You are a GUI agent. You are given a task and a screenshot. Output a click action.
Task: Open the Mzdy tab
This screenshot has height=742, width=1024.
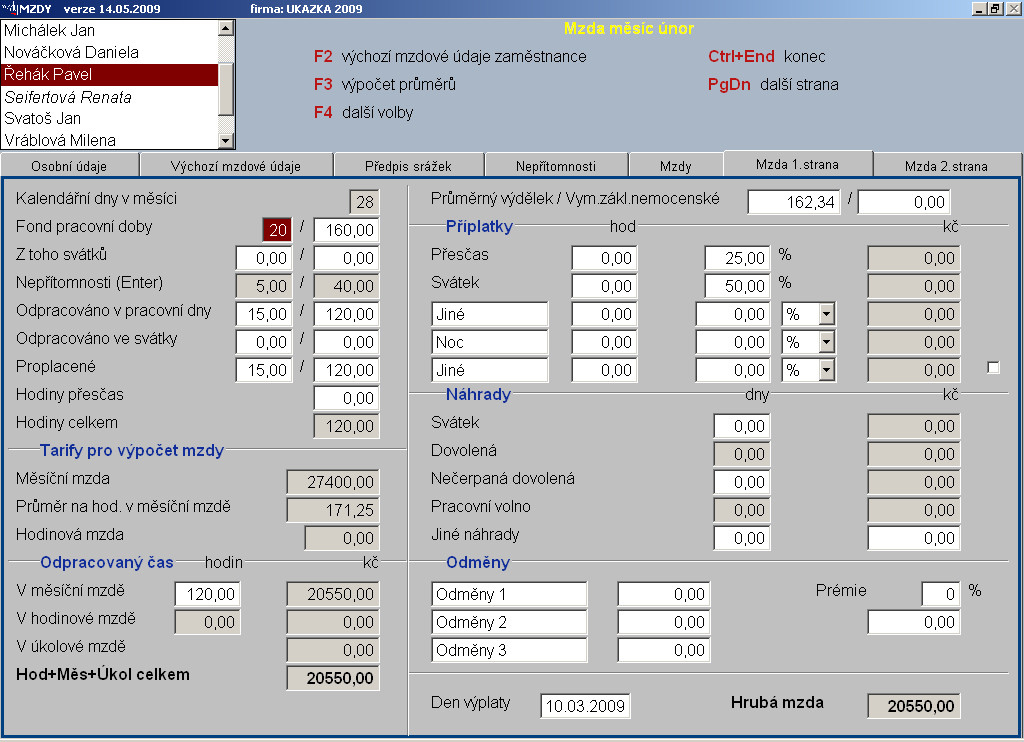tap(675, 166)
